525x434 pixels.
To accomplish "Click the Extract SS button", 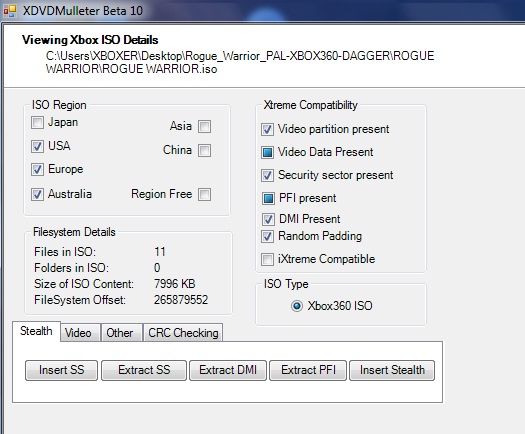I will (144, 370).
